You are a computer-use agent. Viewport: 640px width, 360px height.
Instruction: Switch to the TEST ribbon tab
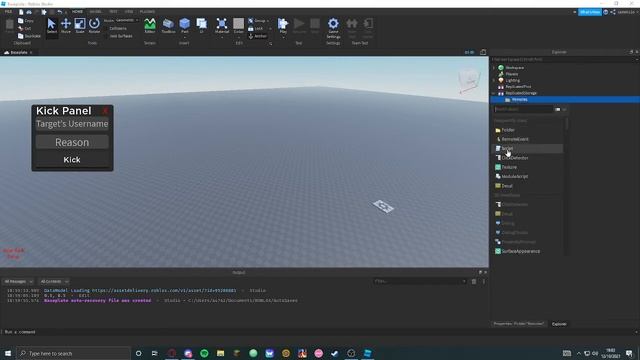113,12
